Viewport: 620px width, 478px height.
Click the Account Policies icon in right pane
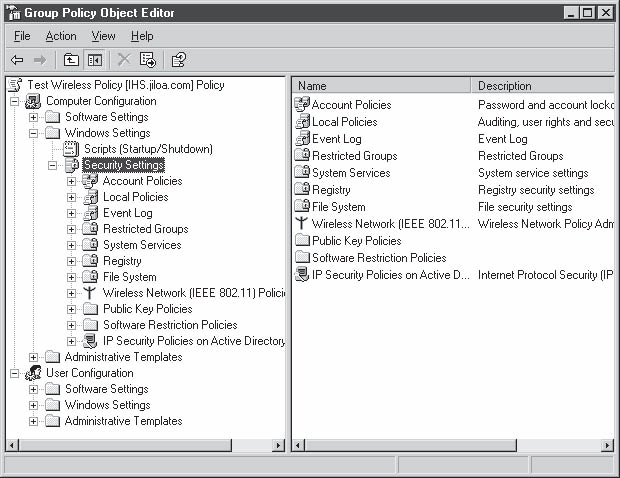[x=302, y=104]
